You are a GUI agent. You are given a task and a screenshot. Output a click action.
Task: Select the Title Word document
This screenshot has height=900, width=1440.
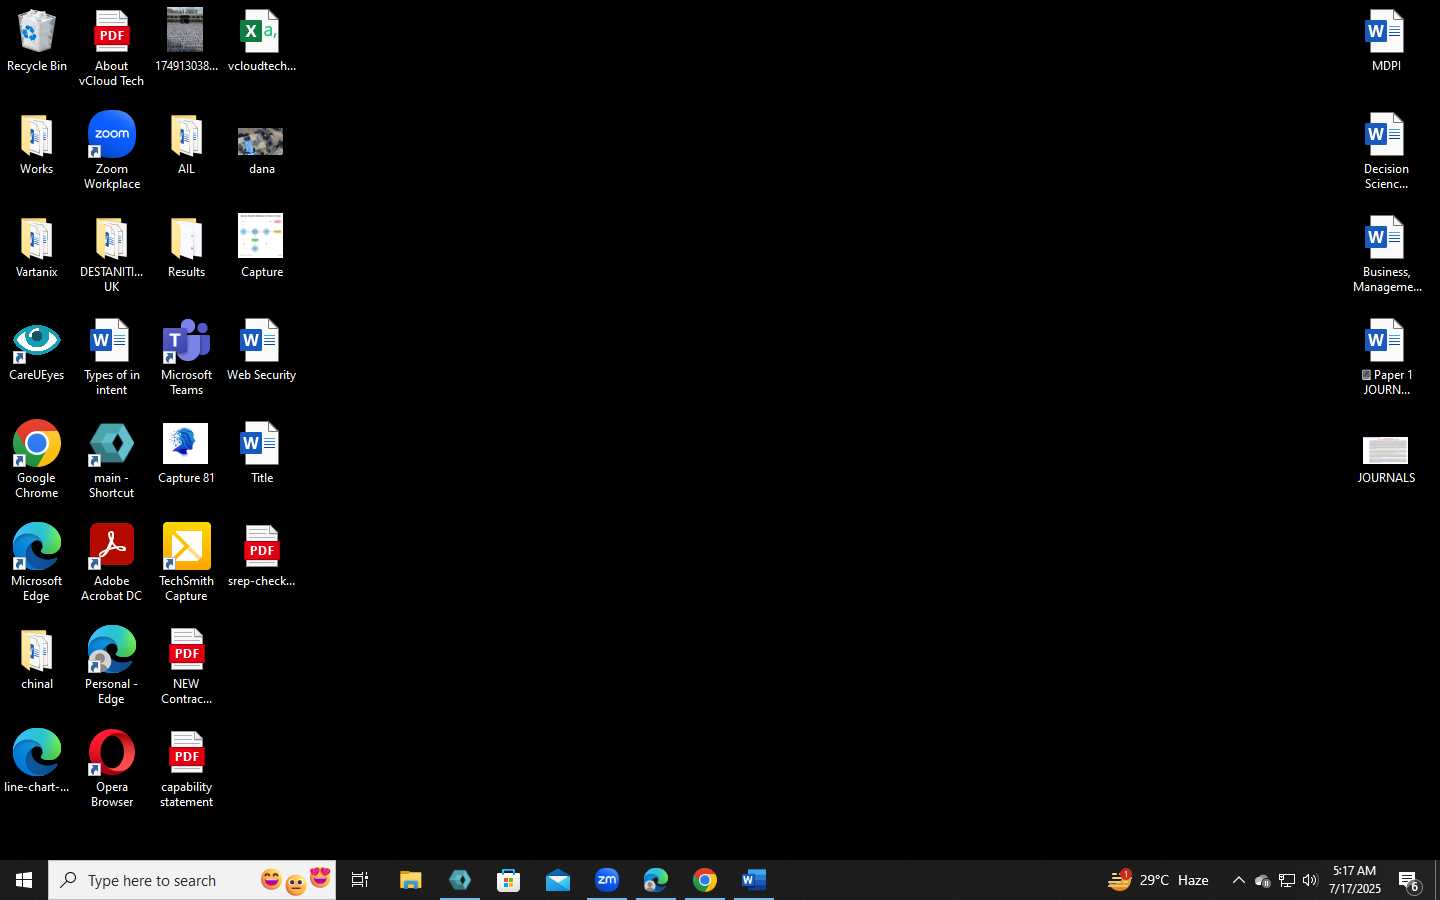pyautogui.click(x=261, y=455)
